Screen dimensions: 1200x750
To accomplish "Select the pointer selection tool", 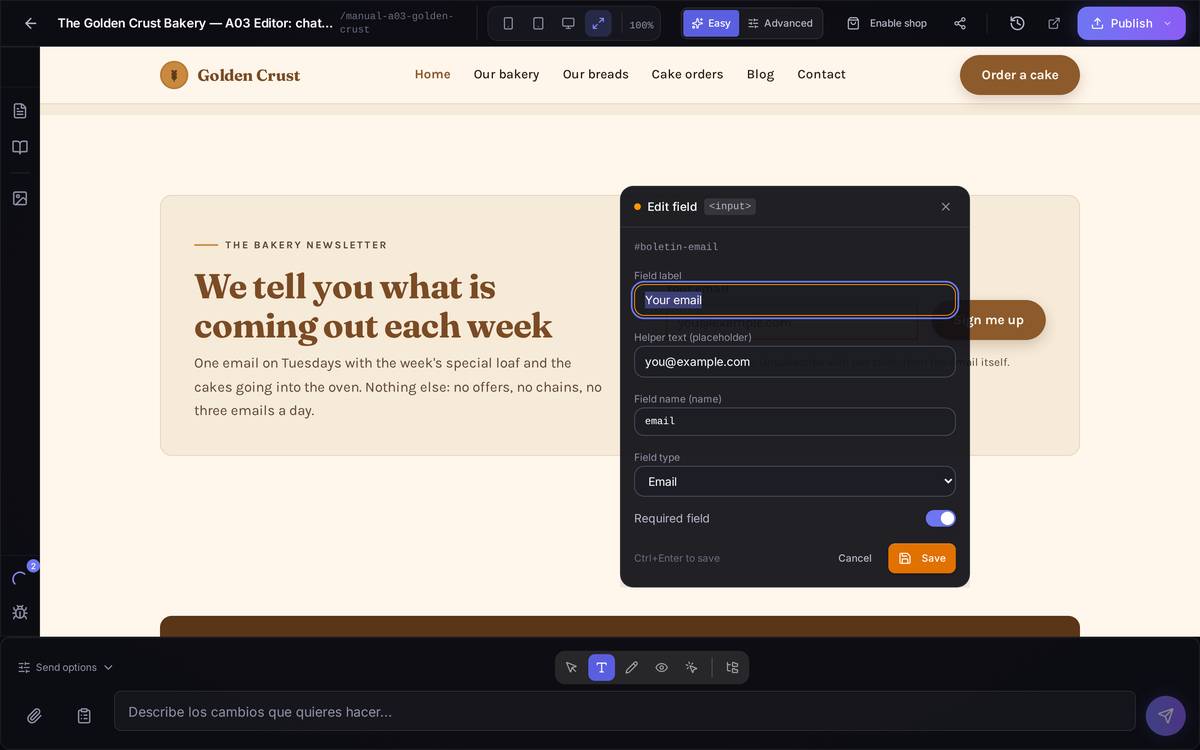I will [x=571, y=667].
